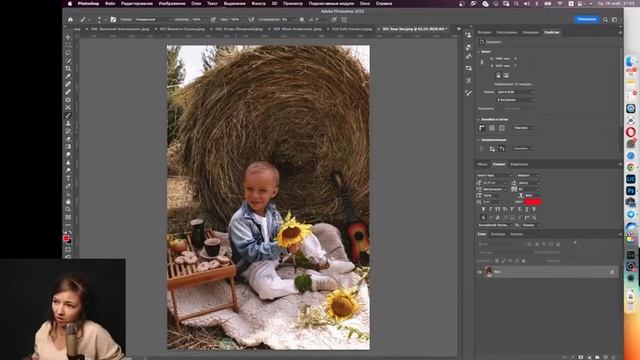Image resolution: width=640 pixels, height=360 pixels.
Task: Toggle the layer filtering switch
Action: pos(575,243)
